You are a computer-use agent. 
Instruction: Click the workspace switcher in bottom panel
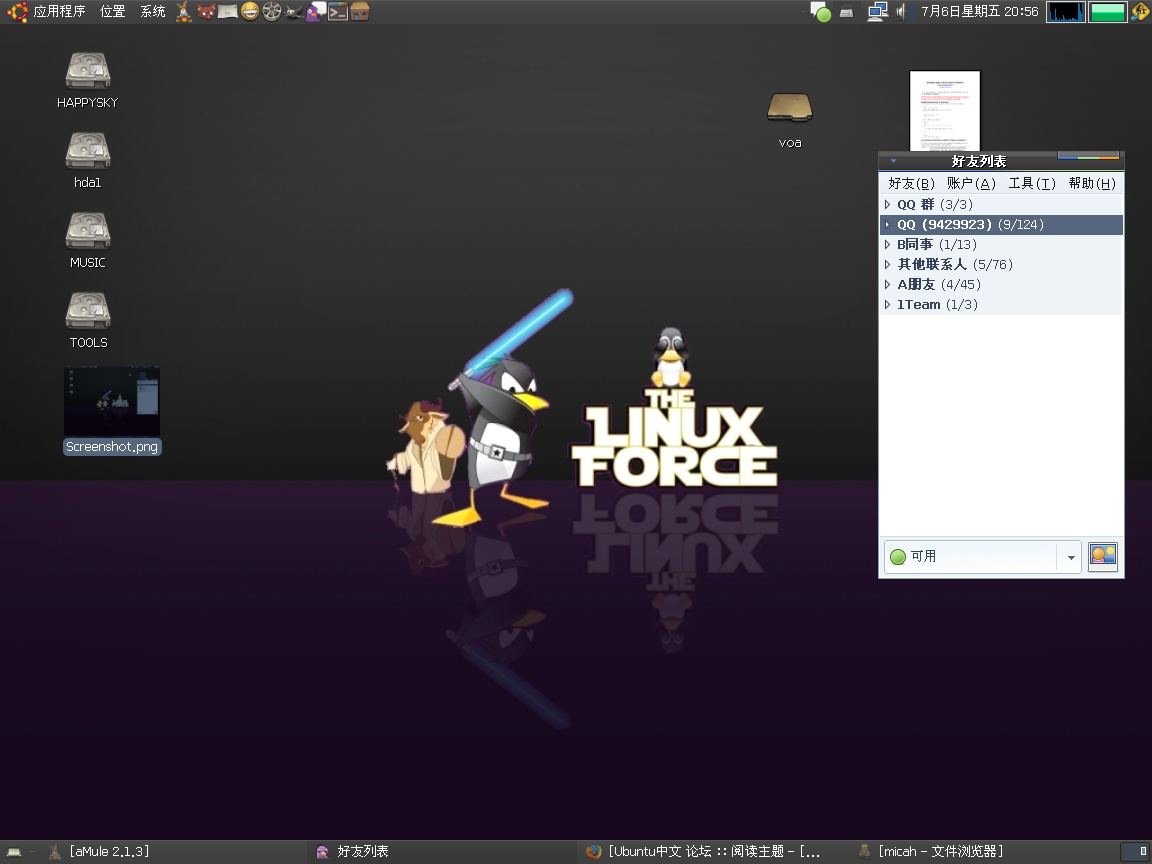1136,852
